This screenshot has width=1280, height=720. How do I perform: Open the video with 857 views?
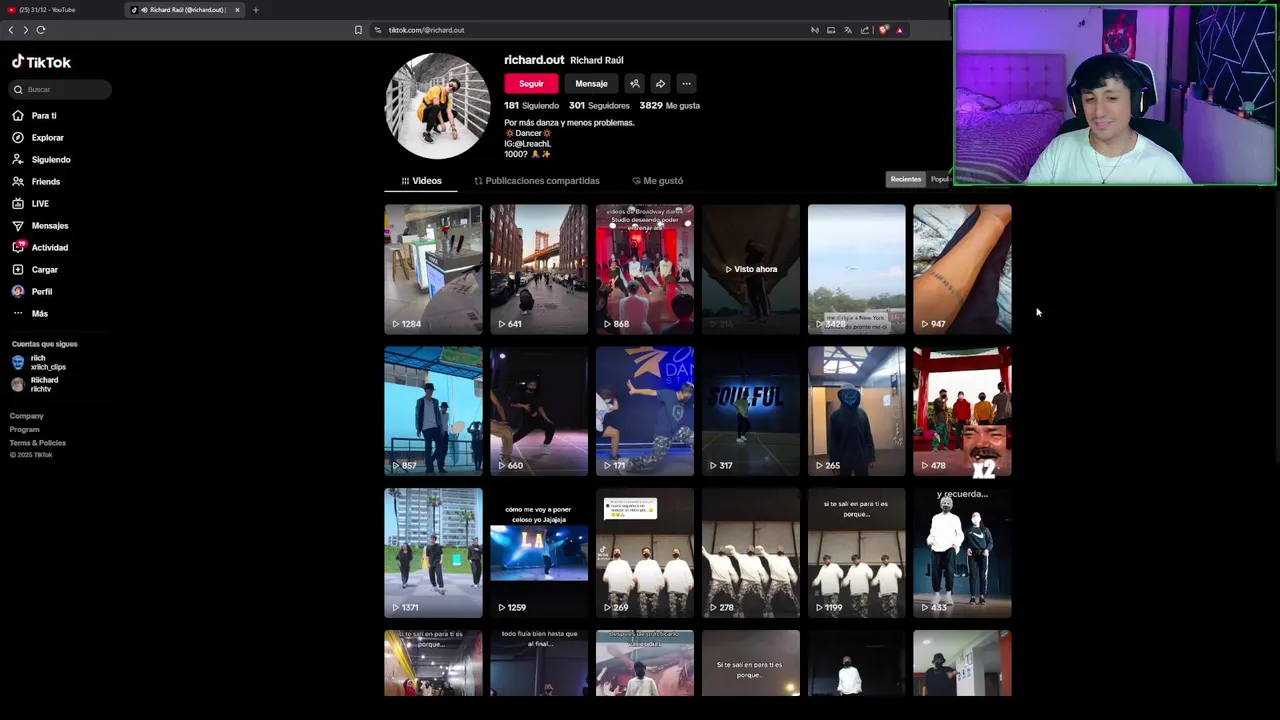pos(433,411)
